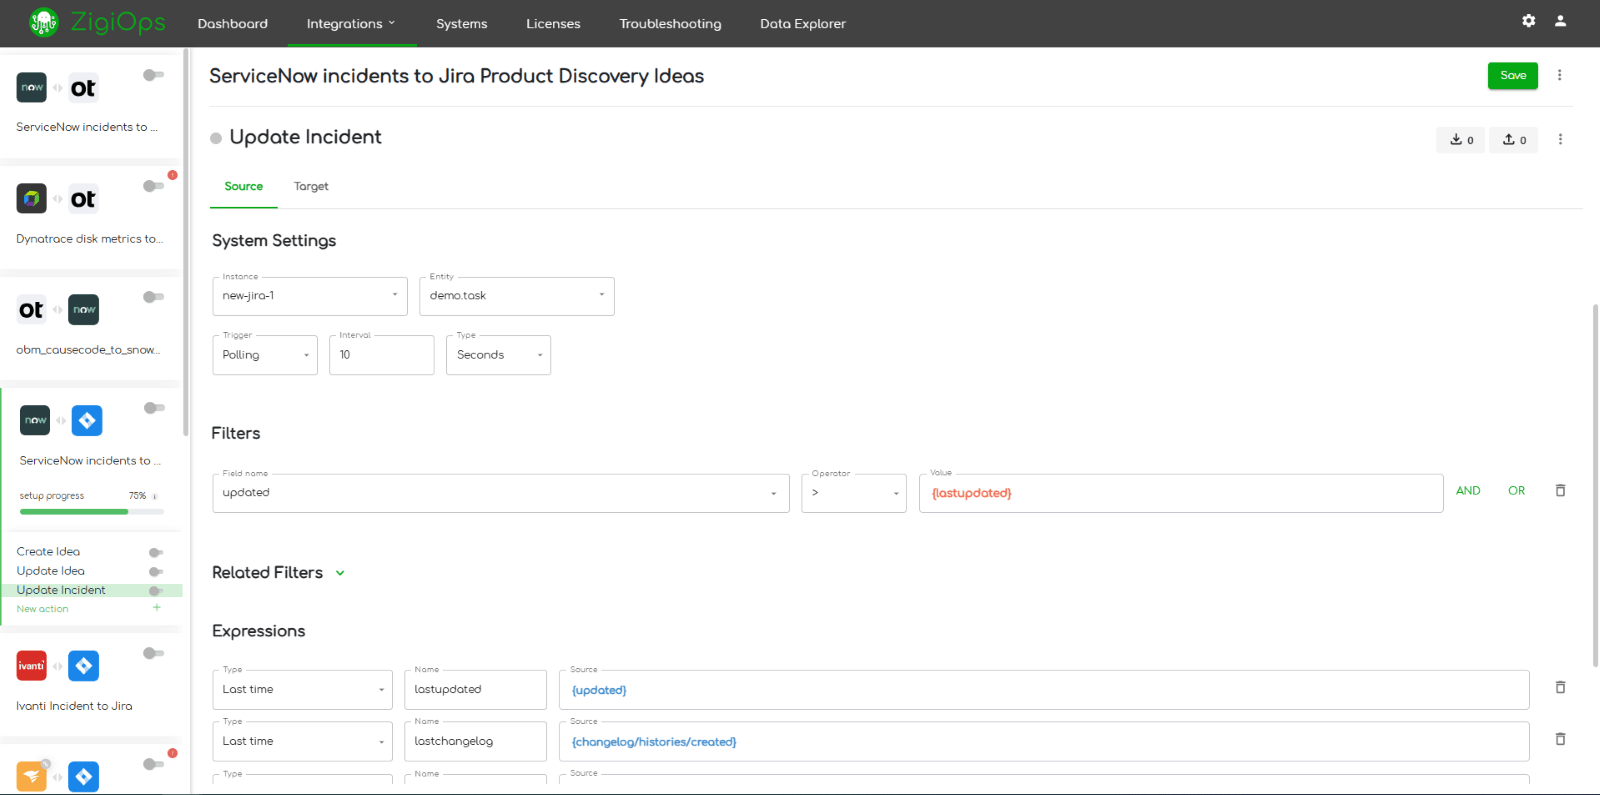Add an OR filter condition
Viewport: 1600px width, 795px height.
pos(1517,491)
